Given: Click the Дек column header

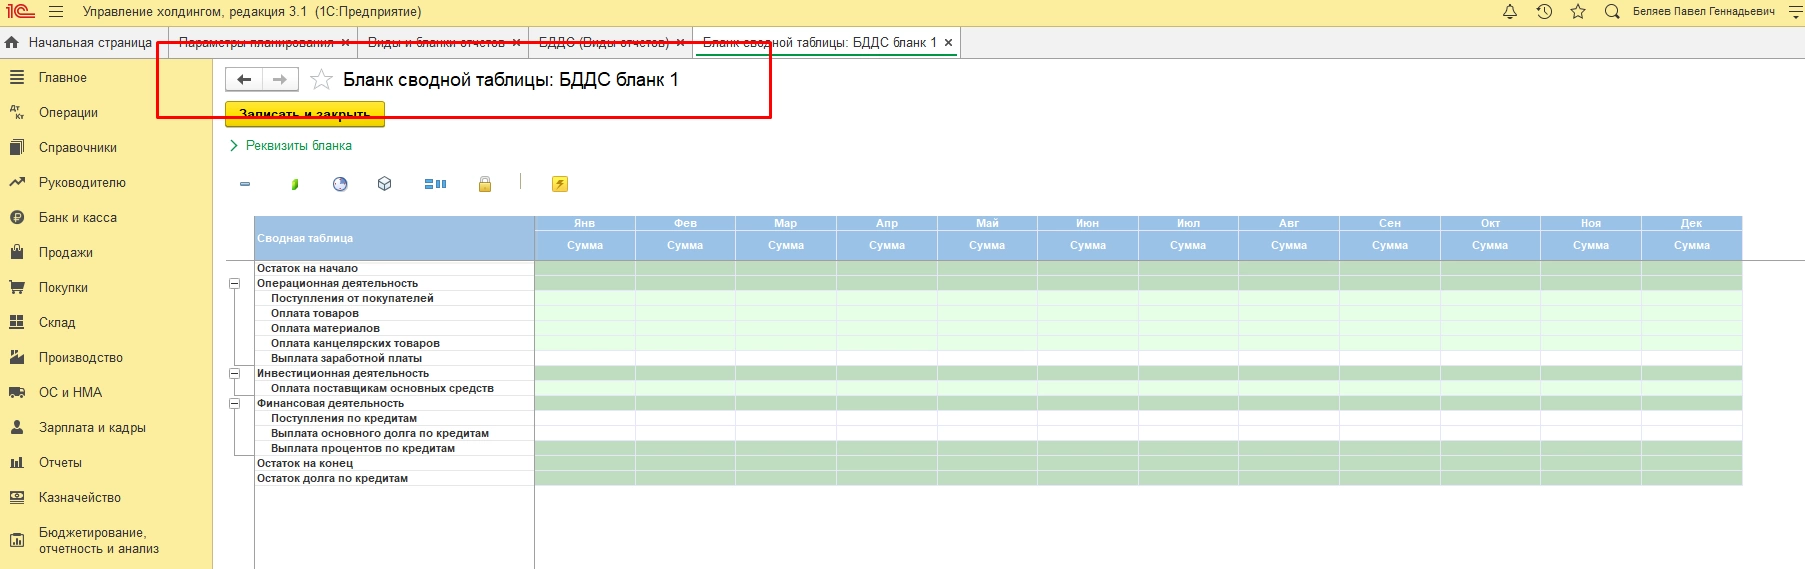Looking at the screenshot, I should [1691, 223].
